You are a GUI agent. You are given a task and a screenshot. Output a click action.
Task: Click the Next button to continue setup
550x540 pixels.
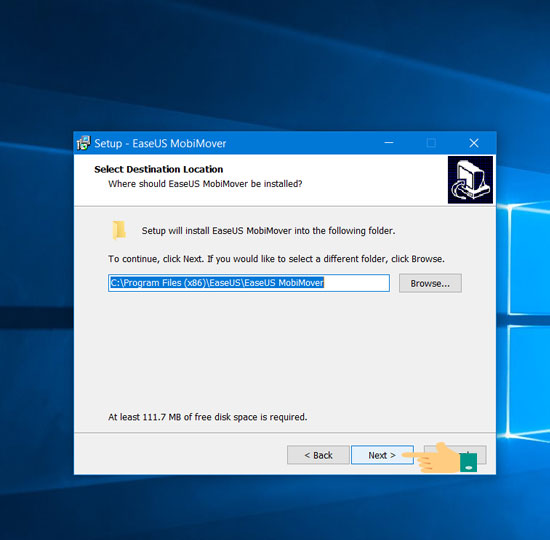(382, 455)
